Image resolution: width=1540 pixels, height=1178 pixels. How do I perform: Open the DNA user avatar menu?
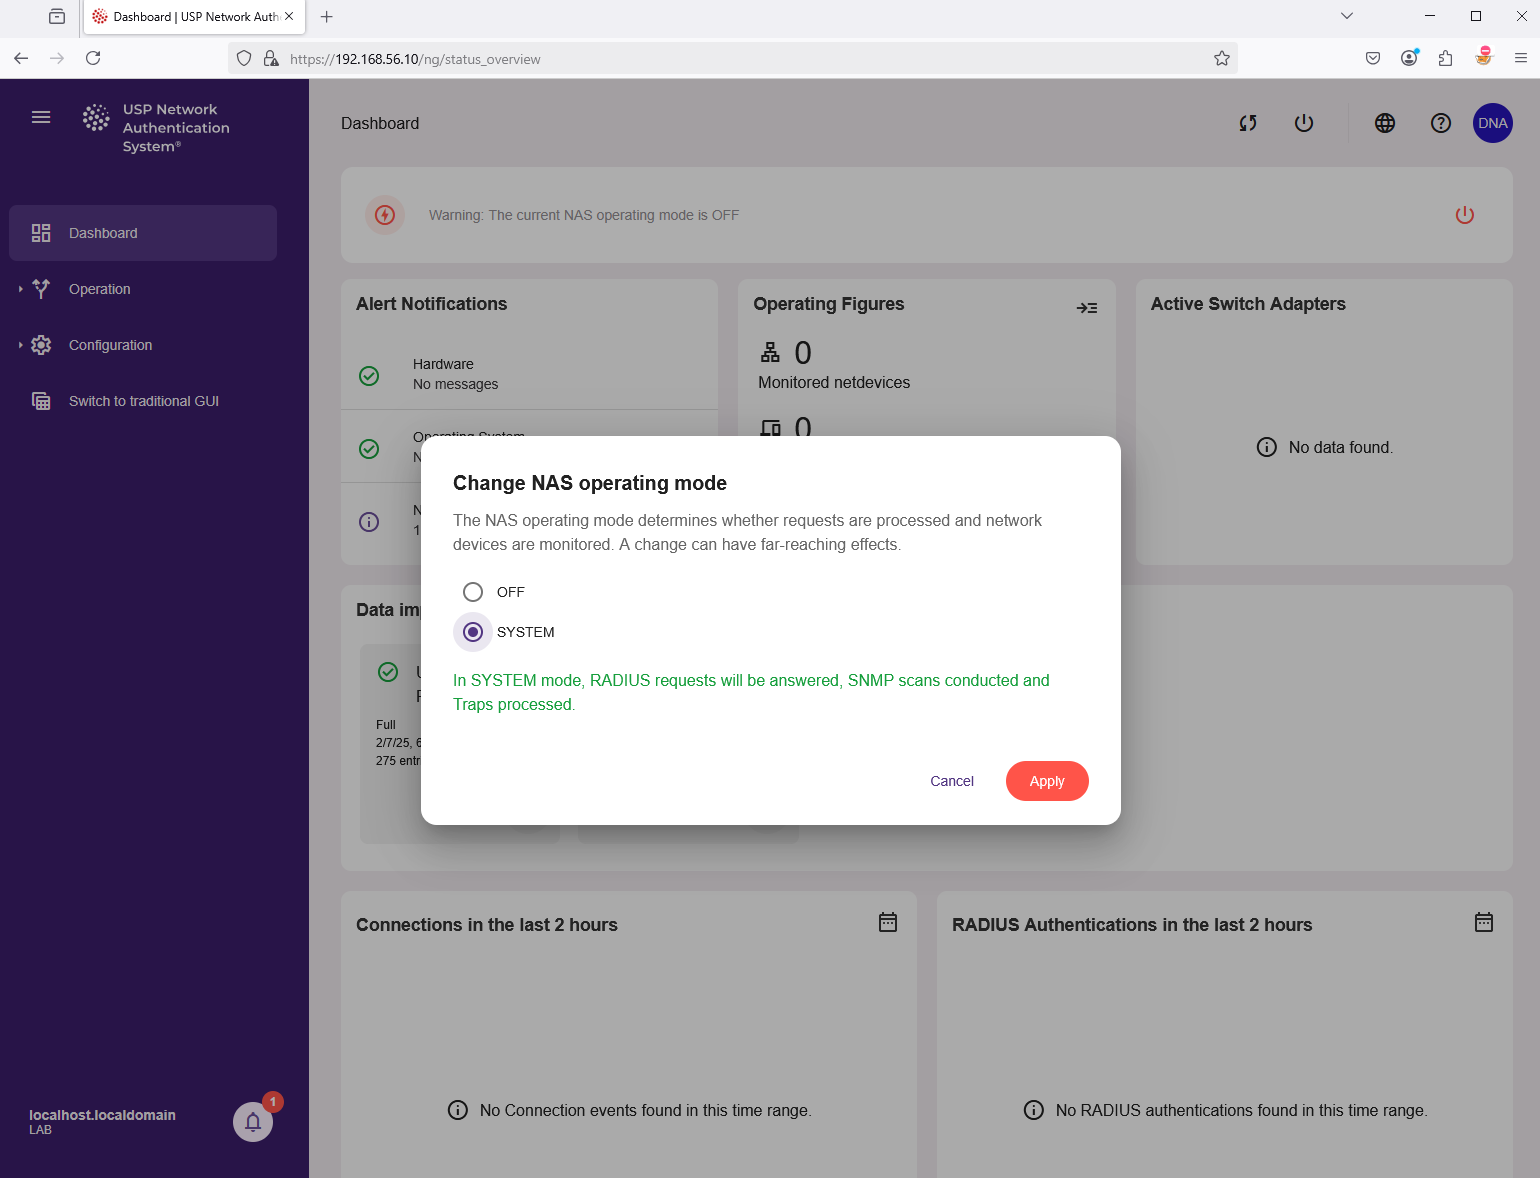tap(1492, 123)
